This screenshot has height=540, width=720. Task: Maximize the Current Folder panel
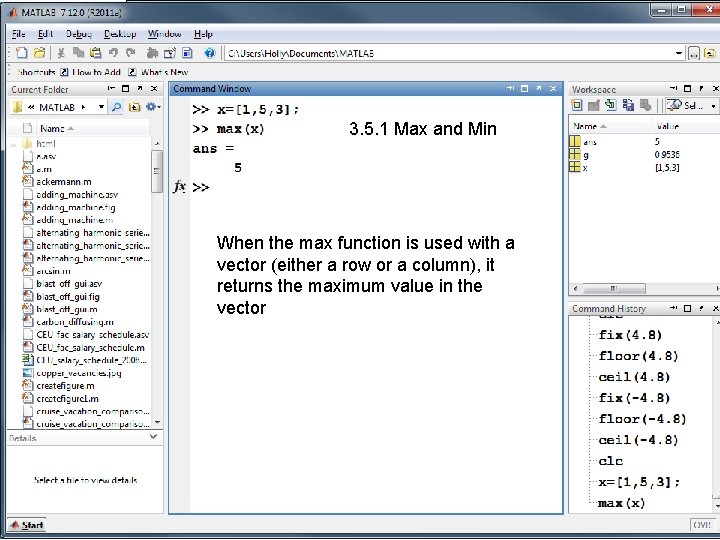click(125, 89)
